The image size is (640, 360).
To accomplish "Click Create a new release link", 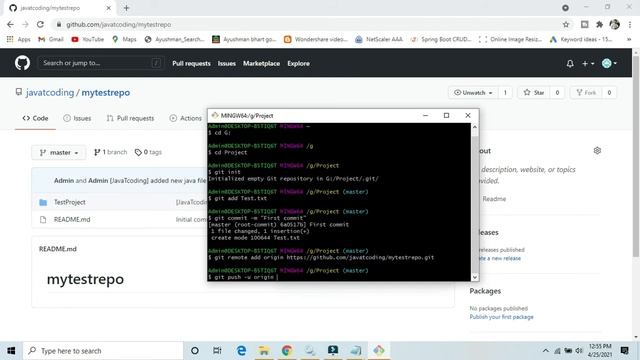I will click(x=500, y=258).
